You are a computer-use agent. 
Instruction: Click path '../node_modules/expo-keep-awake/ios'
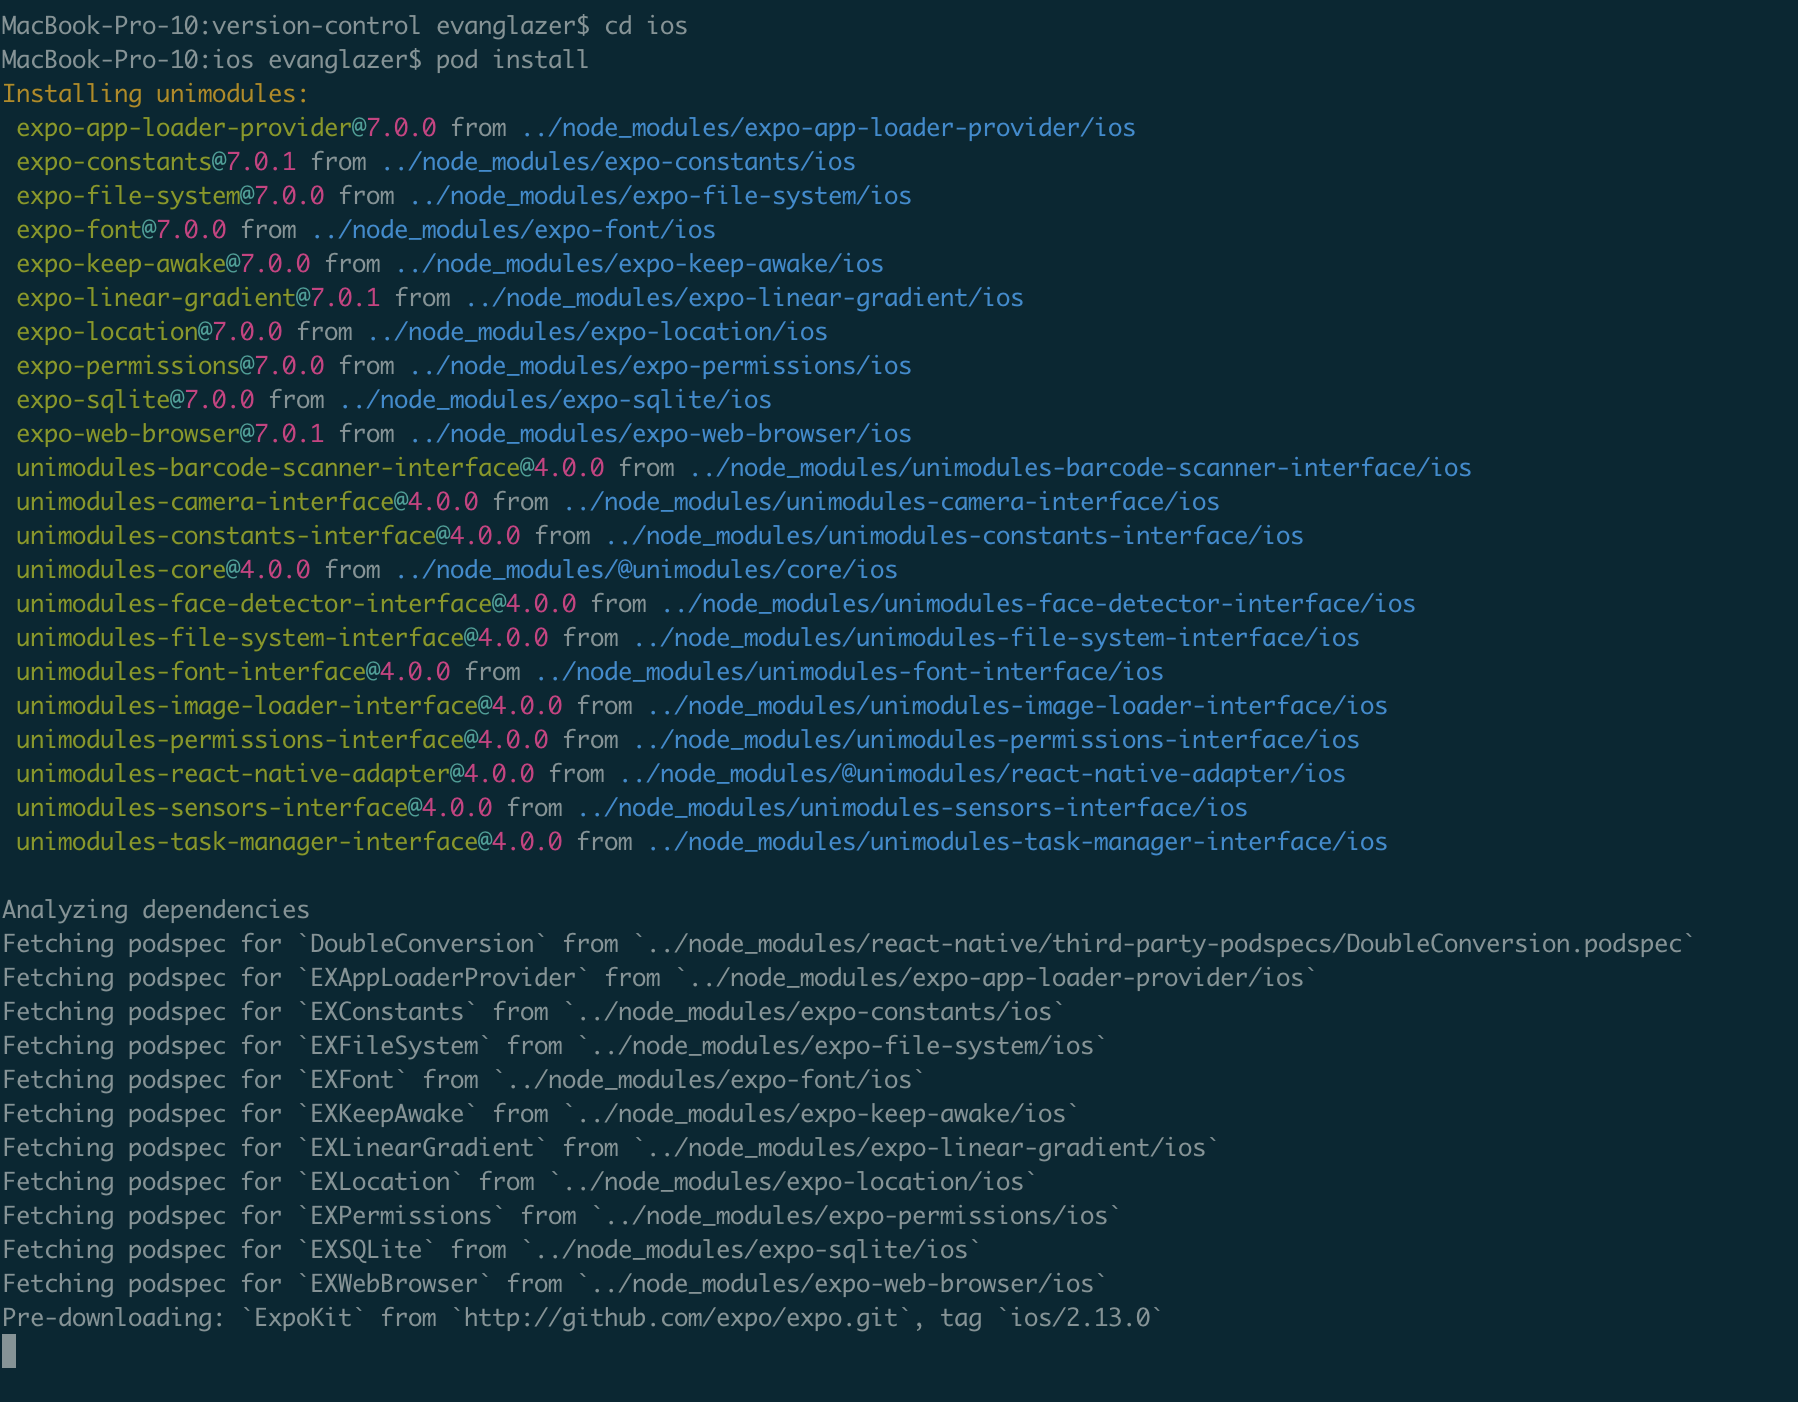(x=640, y=264)
